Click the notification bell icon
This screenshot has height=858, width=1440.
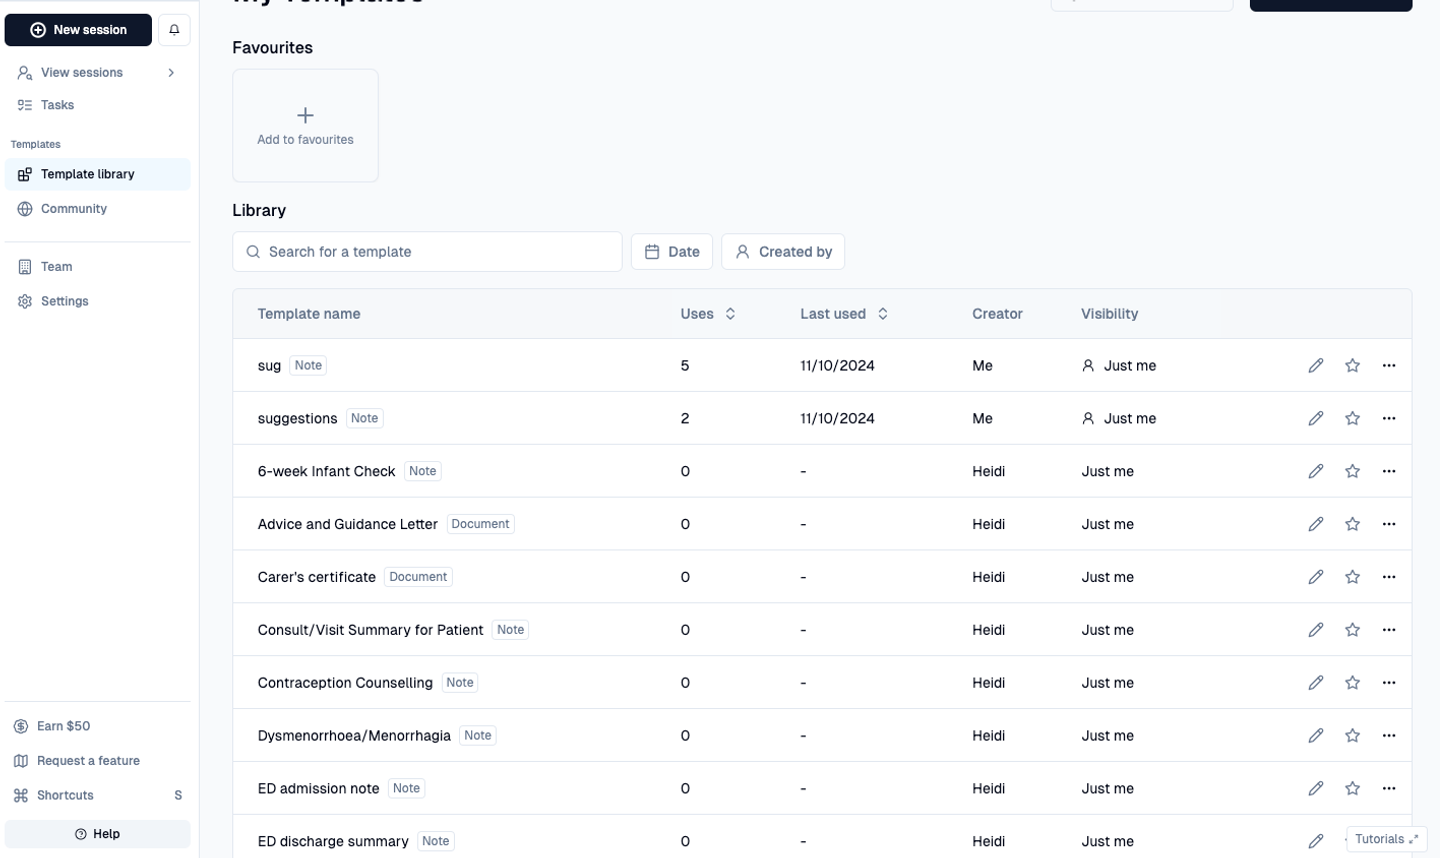pyautogui.click(x=174, y=30)
